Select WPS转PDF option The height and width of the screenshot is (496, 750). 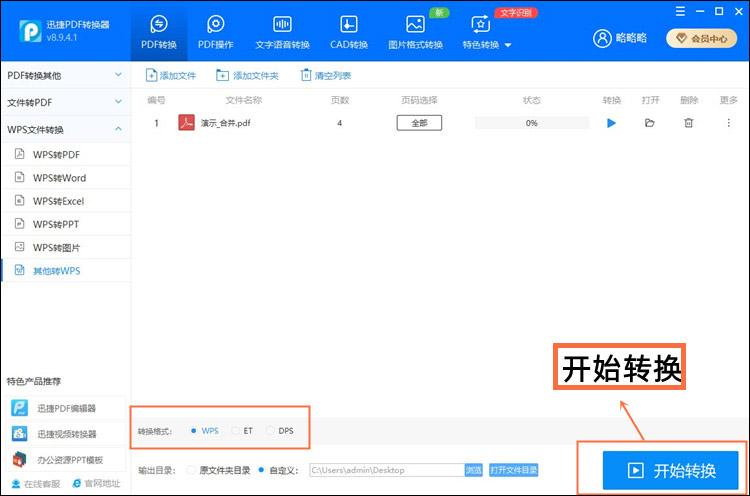pyautogui.click(x=66, y=154)
